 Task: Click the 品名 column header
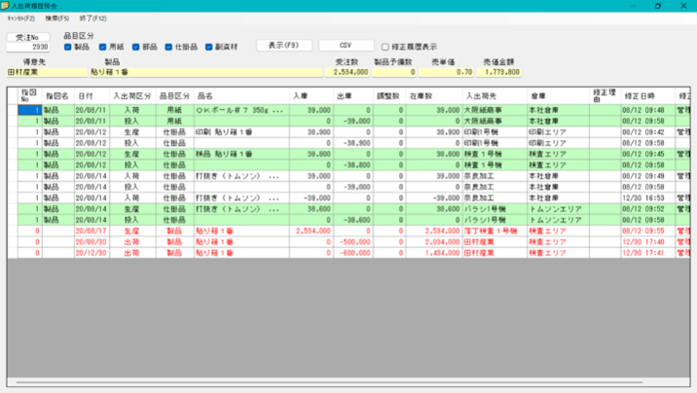point(242,96)
